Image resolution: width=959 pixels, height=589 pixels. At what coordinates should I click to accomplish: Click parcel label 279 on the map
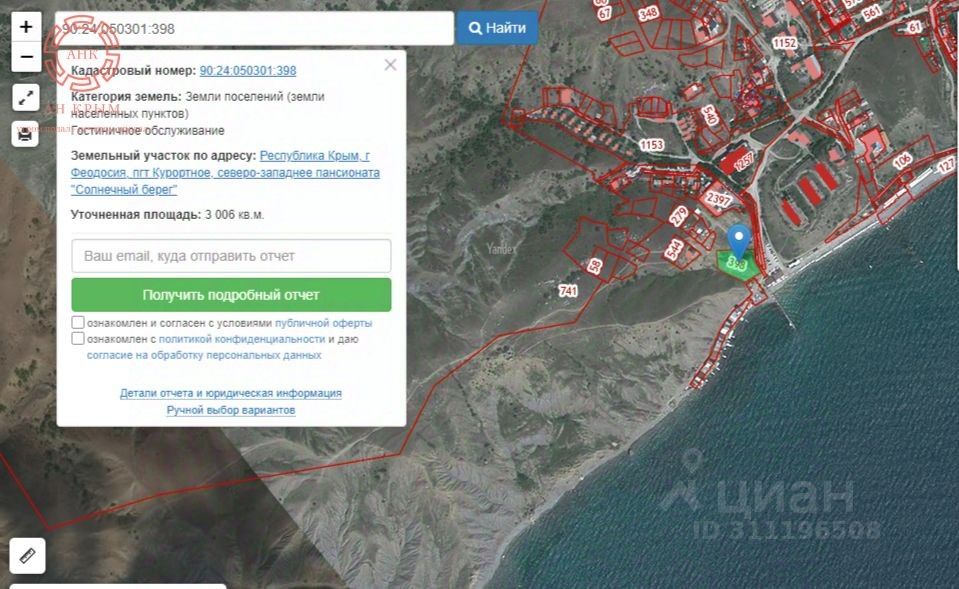pos(678,216)
